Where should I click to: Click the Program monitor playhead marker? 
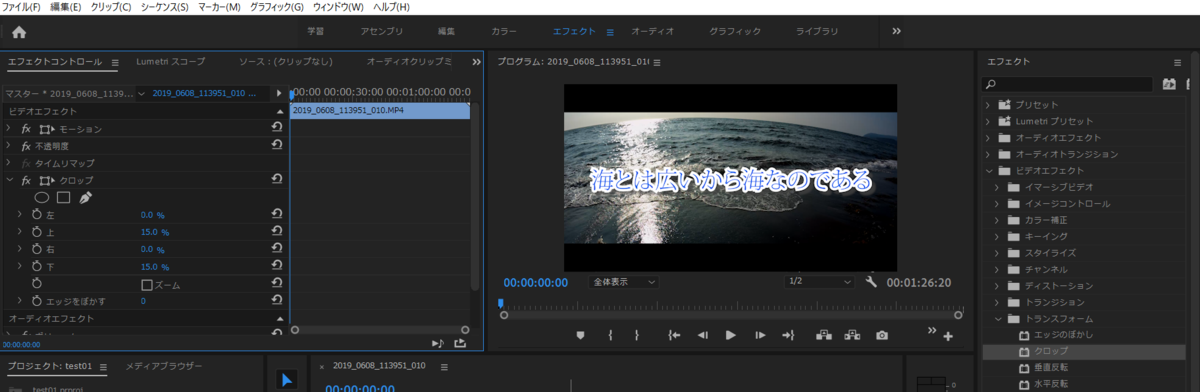pos(501,303)
